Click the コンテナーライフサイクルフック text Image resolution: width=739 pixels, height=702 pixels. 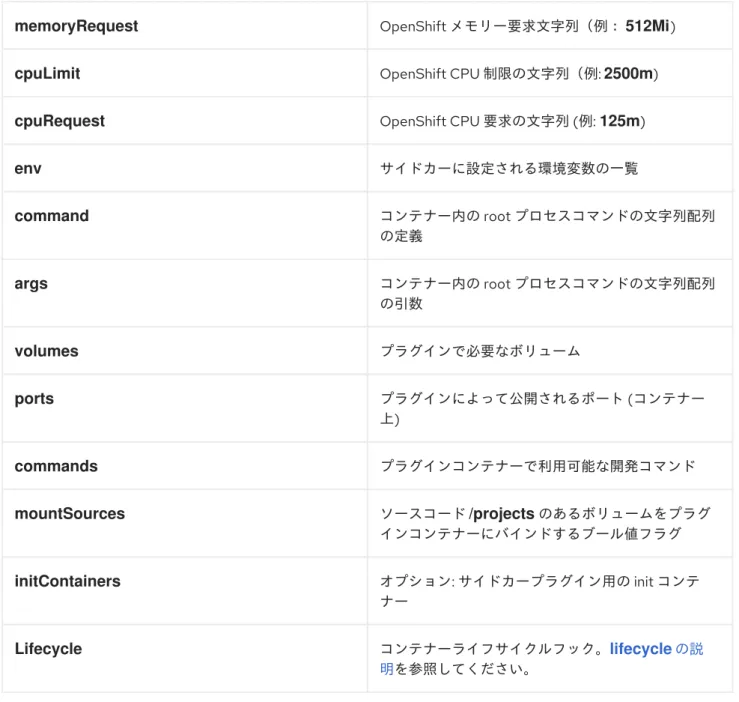[486, 649]
